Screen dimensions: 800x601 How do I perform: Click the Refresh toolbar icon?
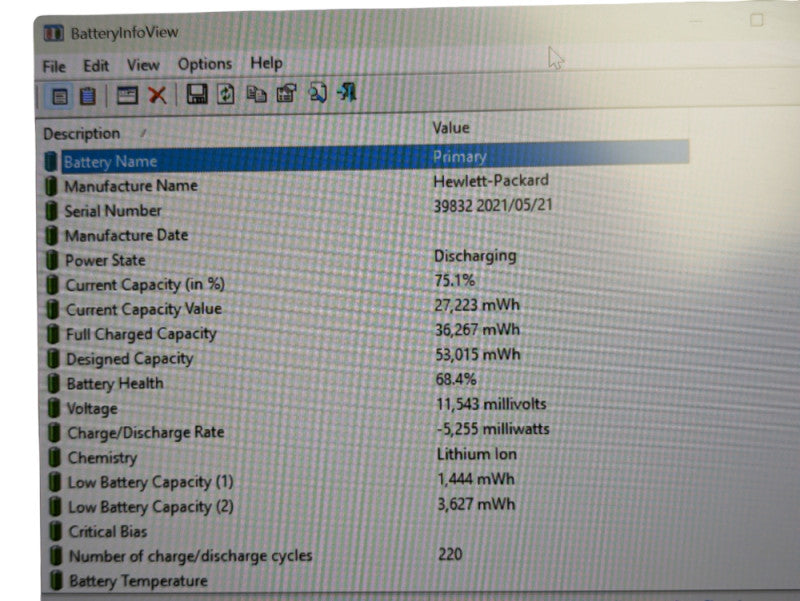pyautogui.click(x=226, y=94)
